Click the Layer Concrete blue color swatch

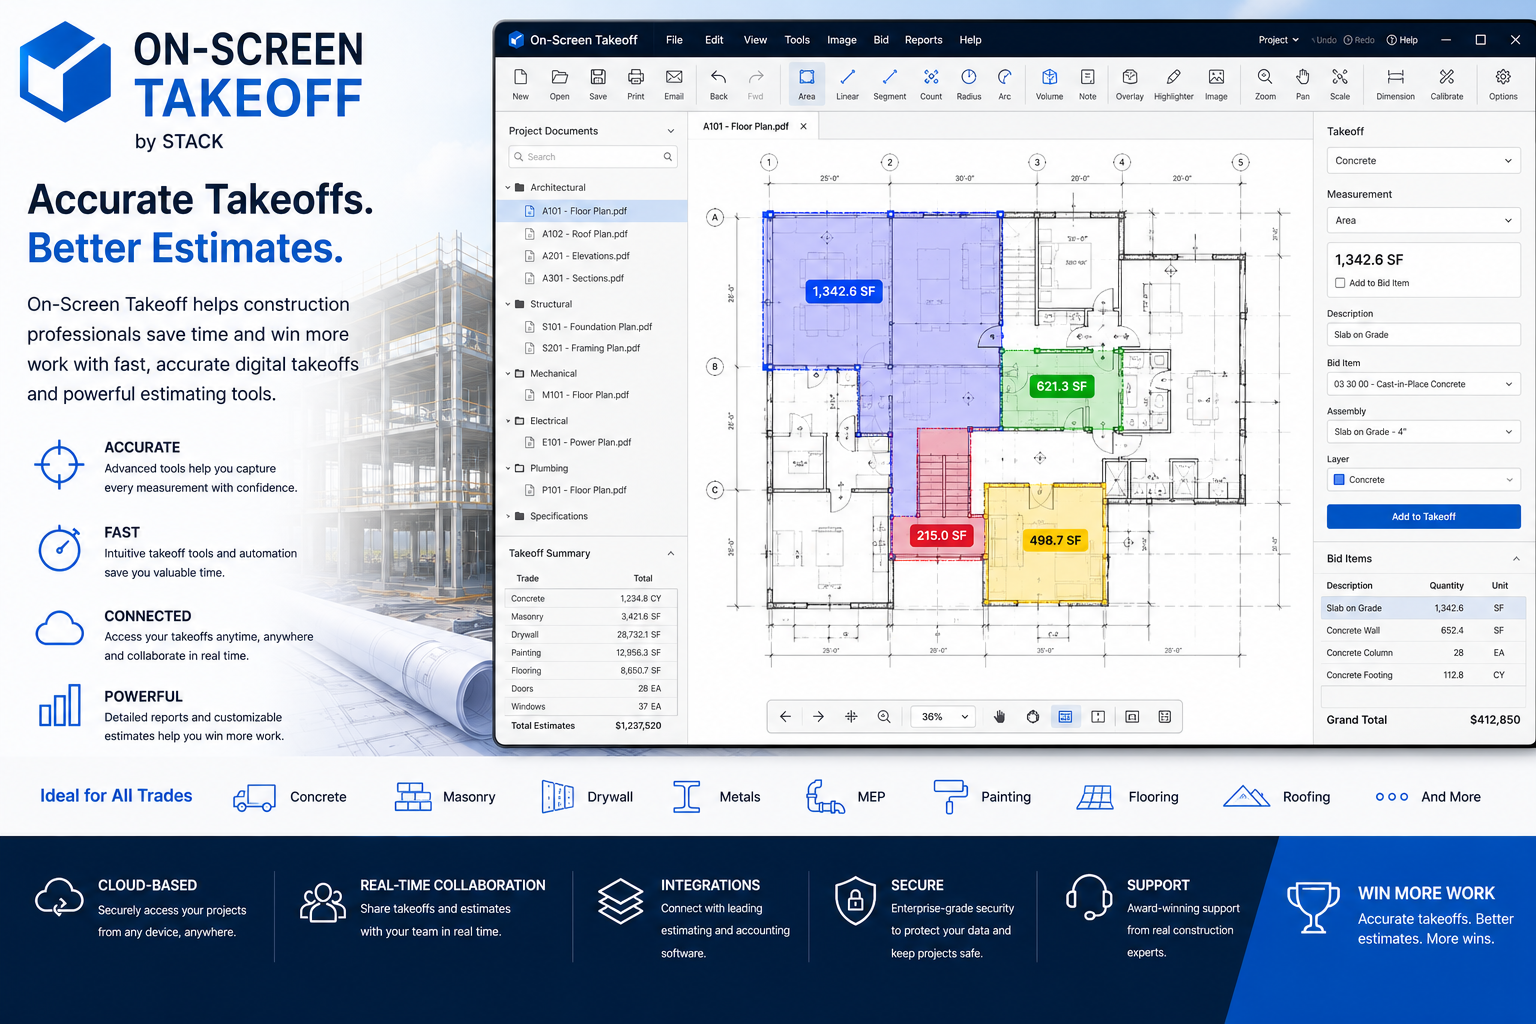coord(1339,480)
